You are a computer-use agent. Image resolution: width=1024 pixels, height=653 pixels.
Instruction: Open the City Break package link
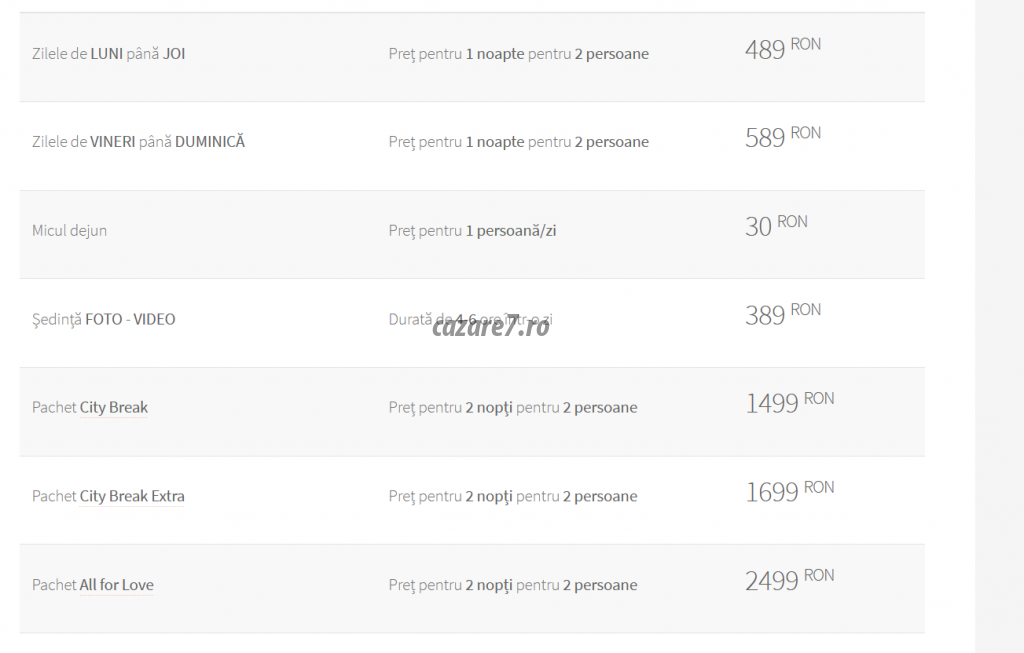114,408
